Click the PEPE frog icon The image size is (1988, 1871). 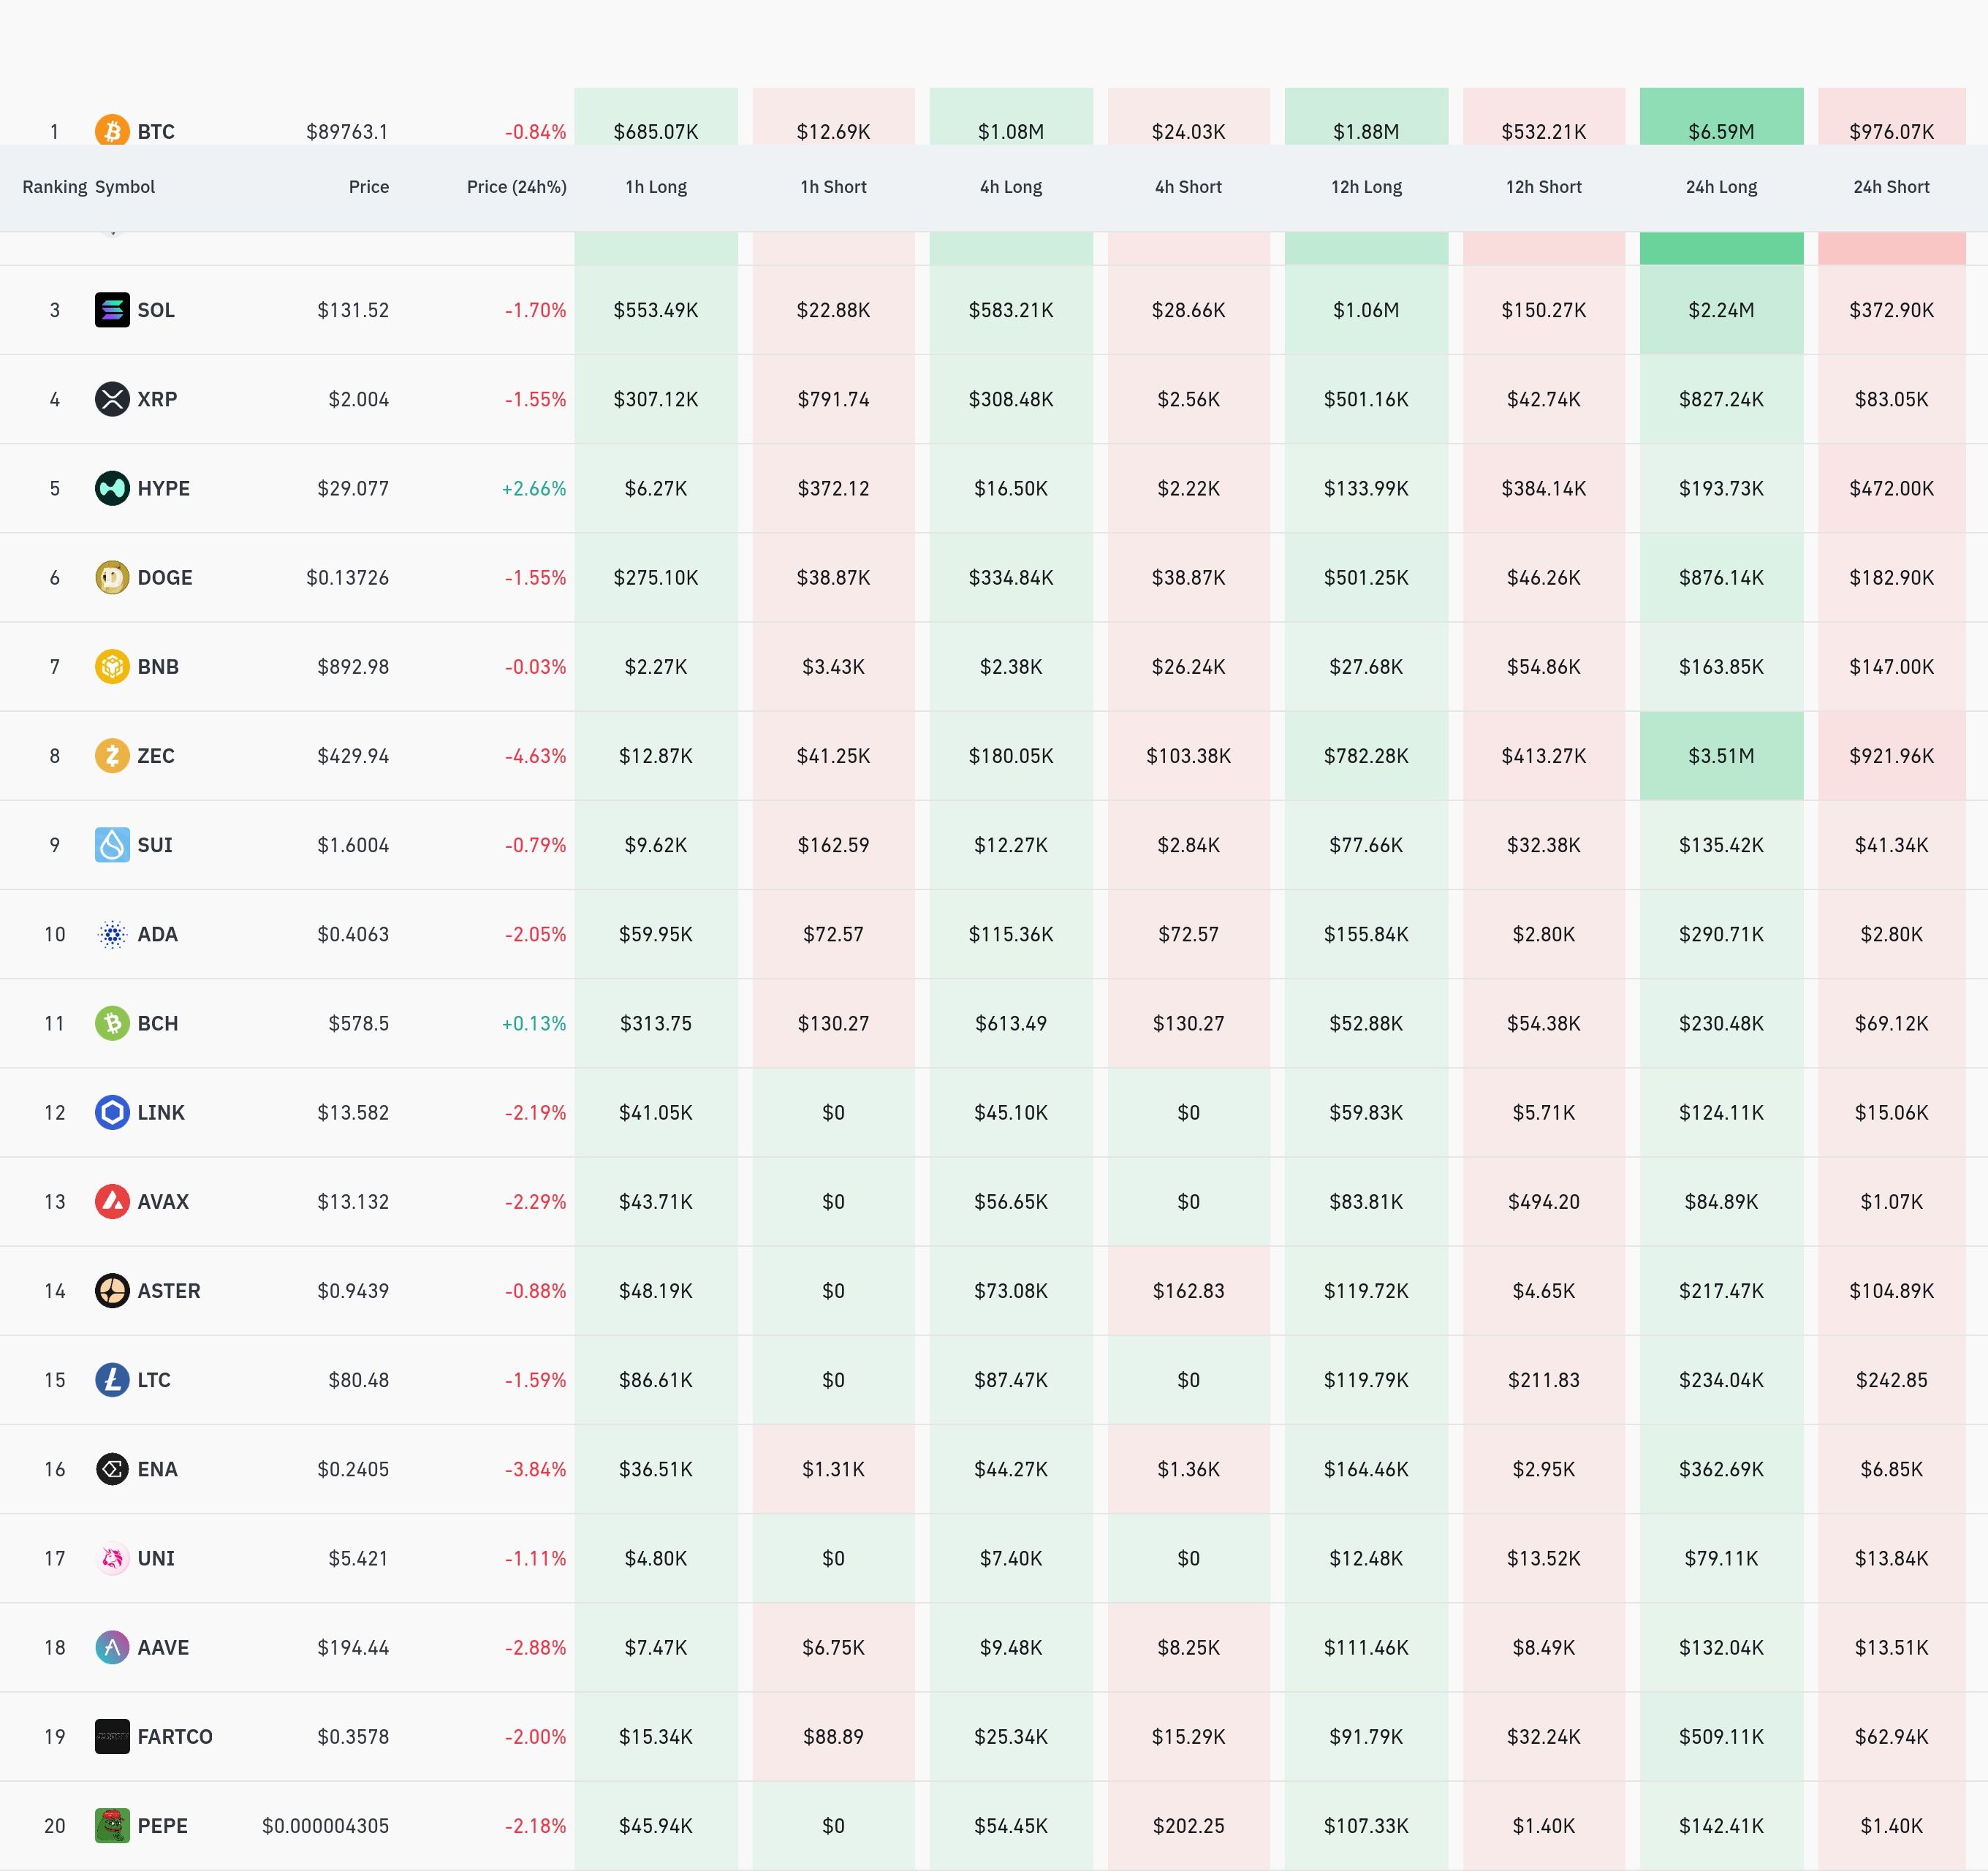112,1825
